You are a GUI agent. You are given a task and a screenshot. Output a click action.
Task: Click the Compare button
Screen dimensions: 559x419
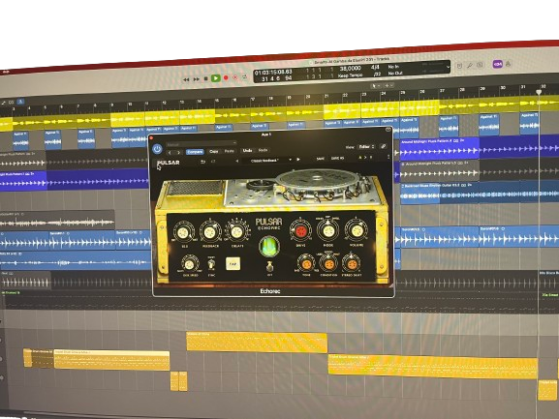click(195, 152)
